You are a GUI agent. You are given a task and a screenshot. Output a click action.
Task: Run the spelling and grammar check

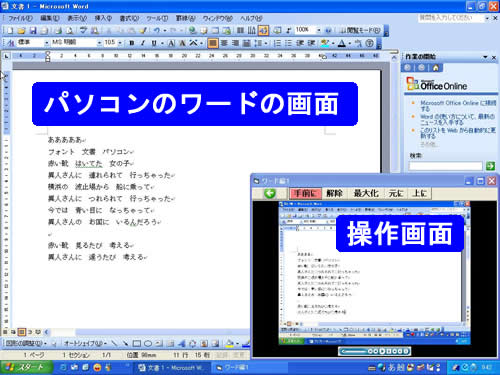click(83, 31)
